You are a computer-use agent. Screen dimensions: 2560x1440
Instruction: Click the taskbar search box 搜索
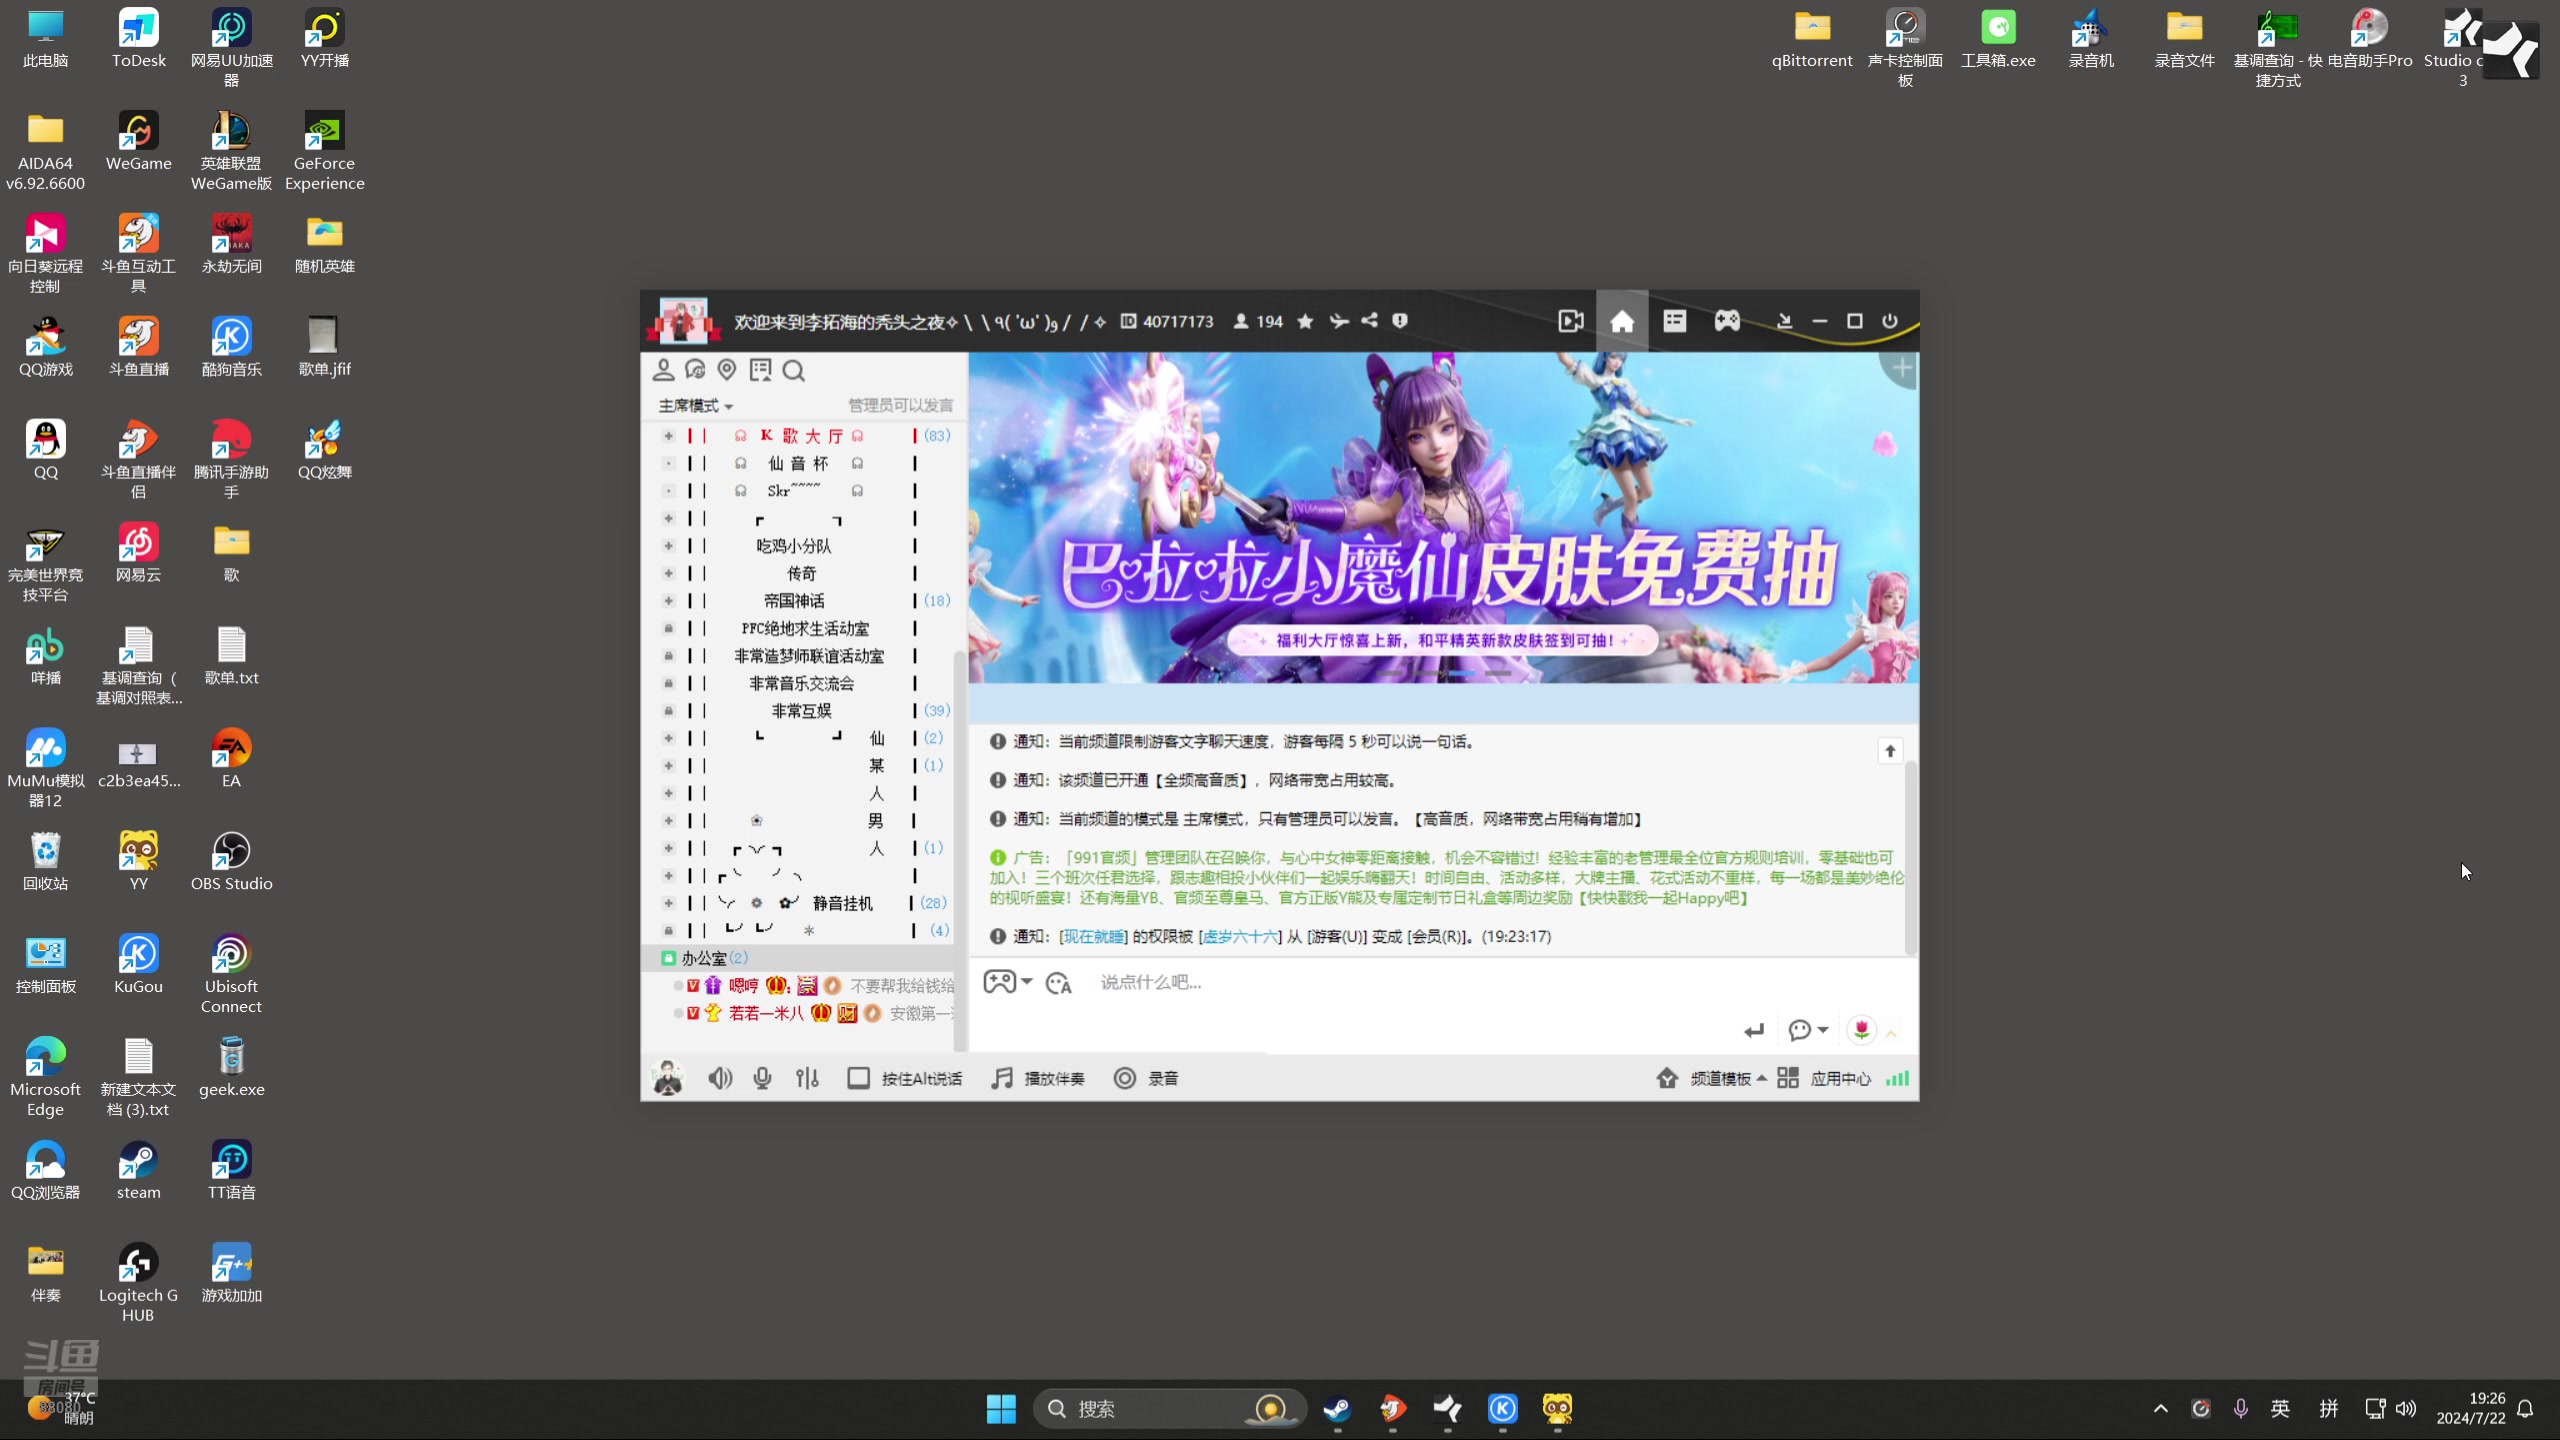(x=1169, y=1409)
